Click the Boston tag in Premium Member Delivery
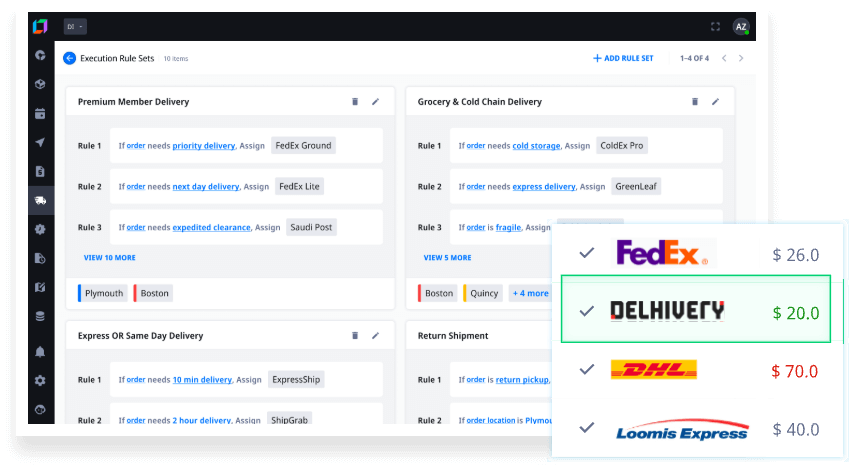The width and height of the screenshot is (852, 468). [153, 294]
